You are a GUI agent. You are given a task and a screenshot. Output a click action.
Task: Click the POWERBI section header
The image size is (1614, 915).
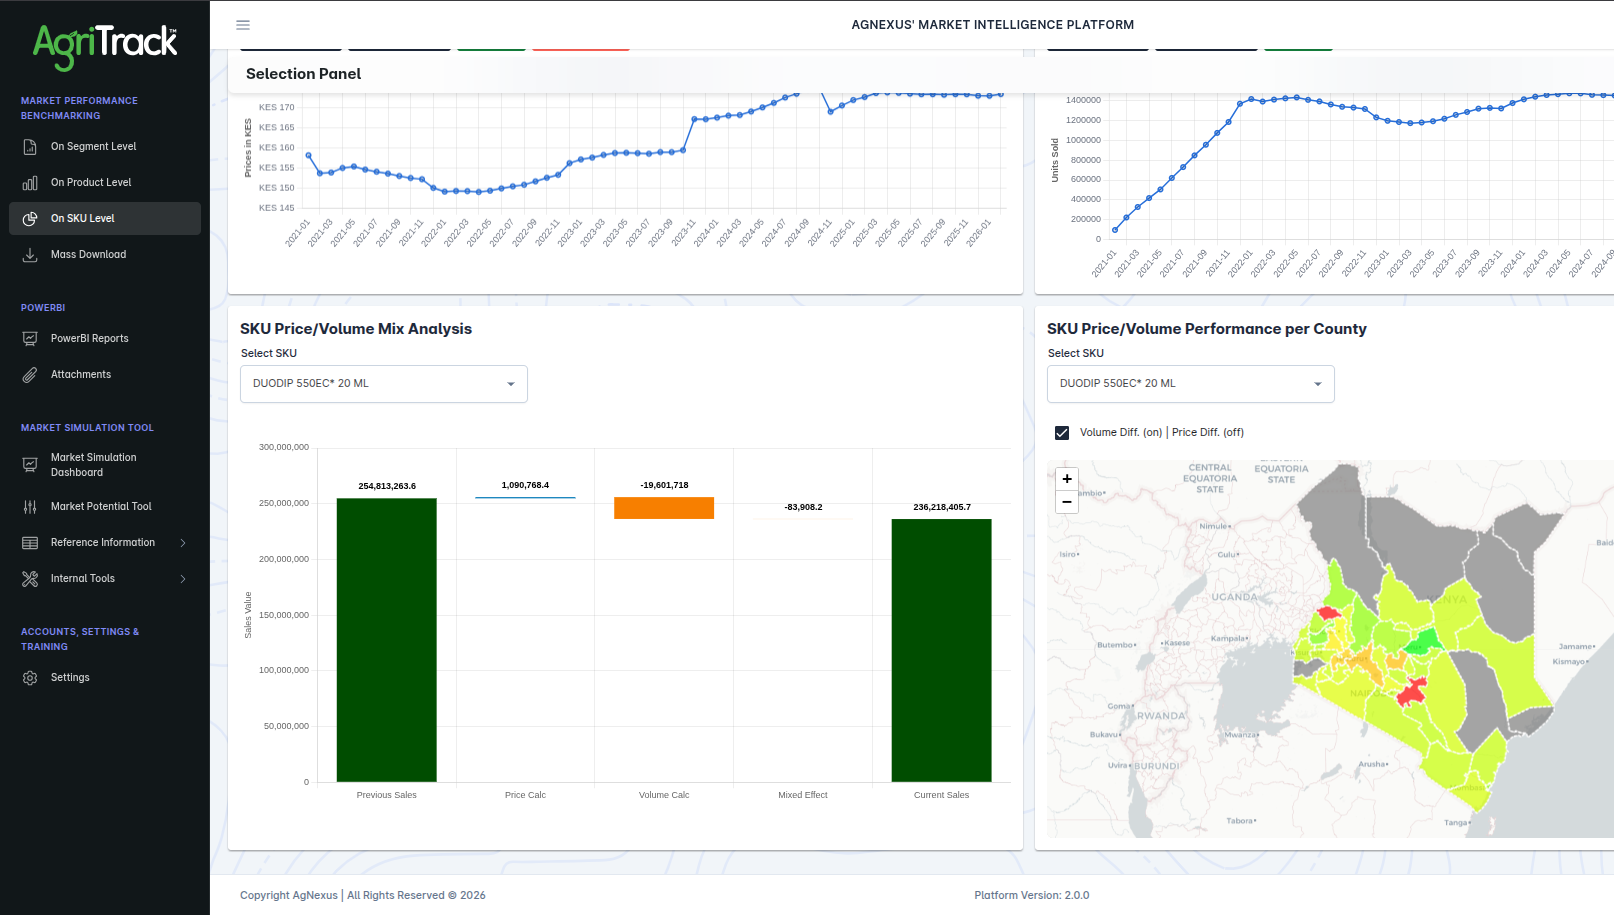point(43,308)
